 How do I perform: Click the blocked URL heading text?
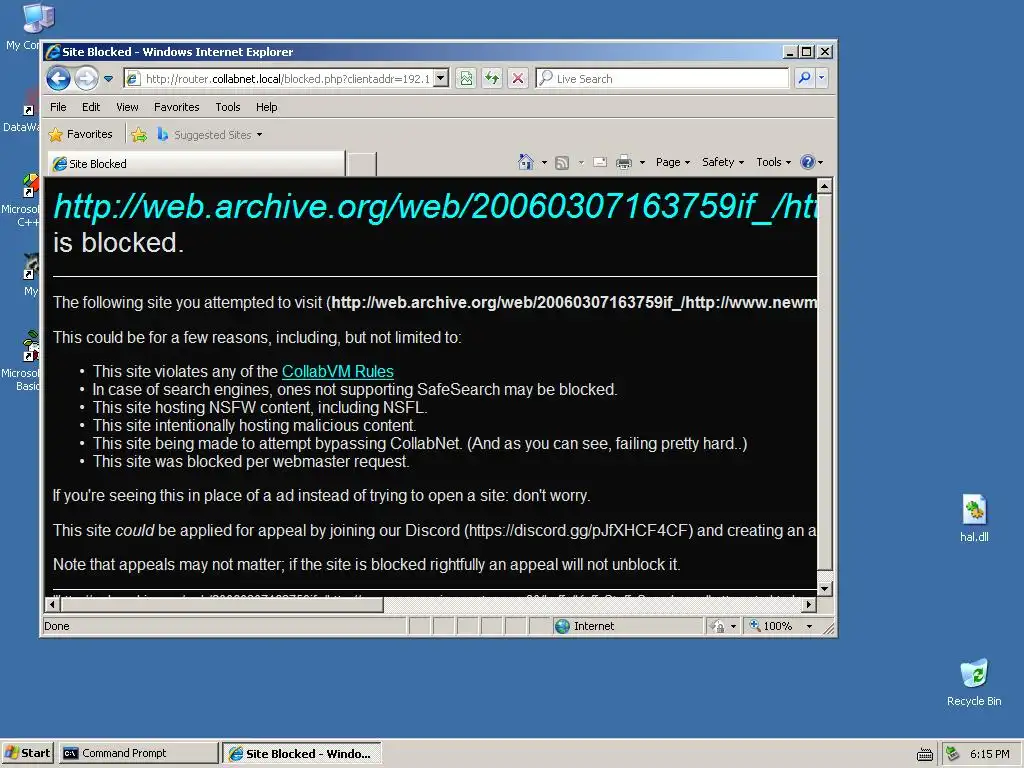click(x=435, y=206)
